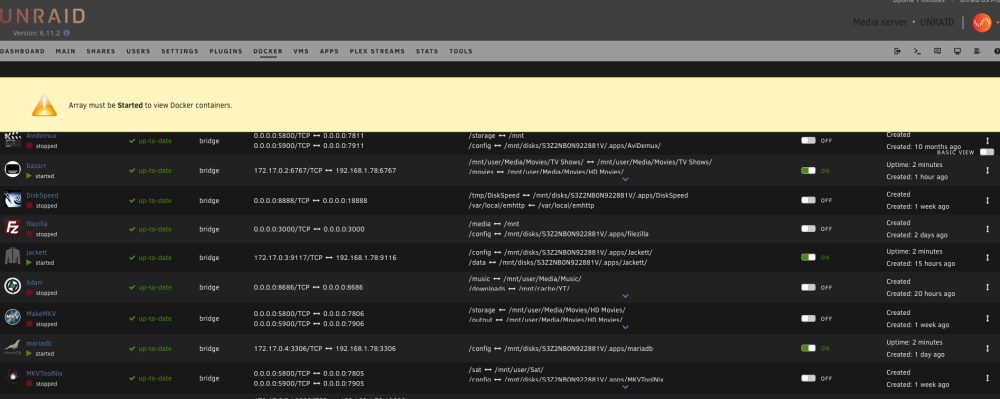Screen dimensions: 1000x399
Task: Click the MKVToolNix container icon
Action: click(x=13, y=377)
